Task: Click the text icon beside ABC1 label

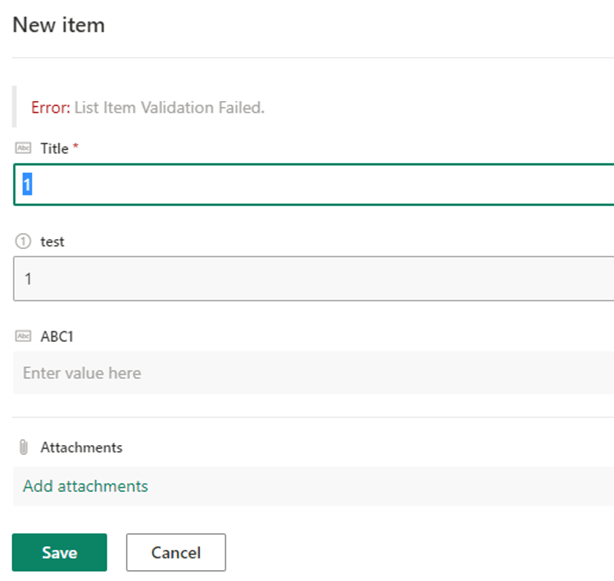Action: pyautogui.click(x=24, y=337)
